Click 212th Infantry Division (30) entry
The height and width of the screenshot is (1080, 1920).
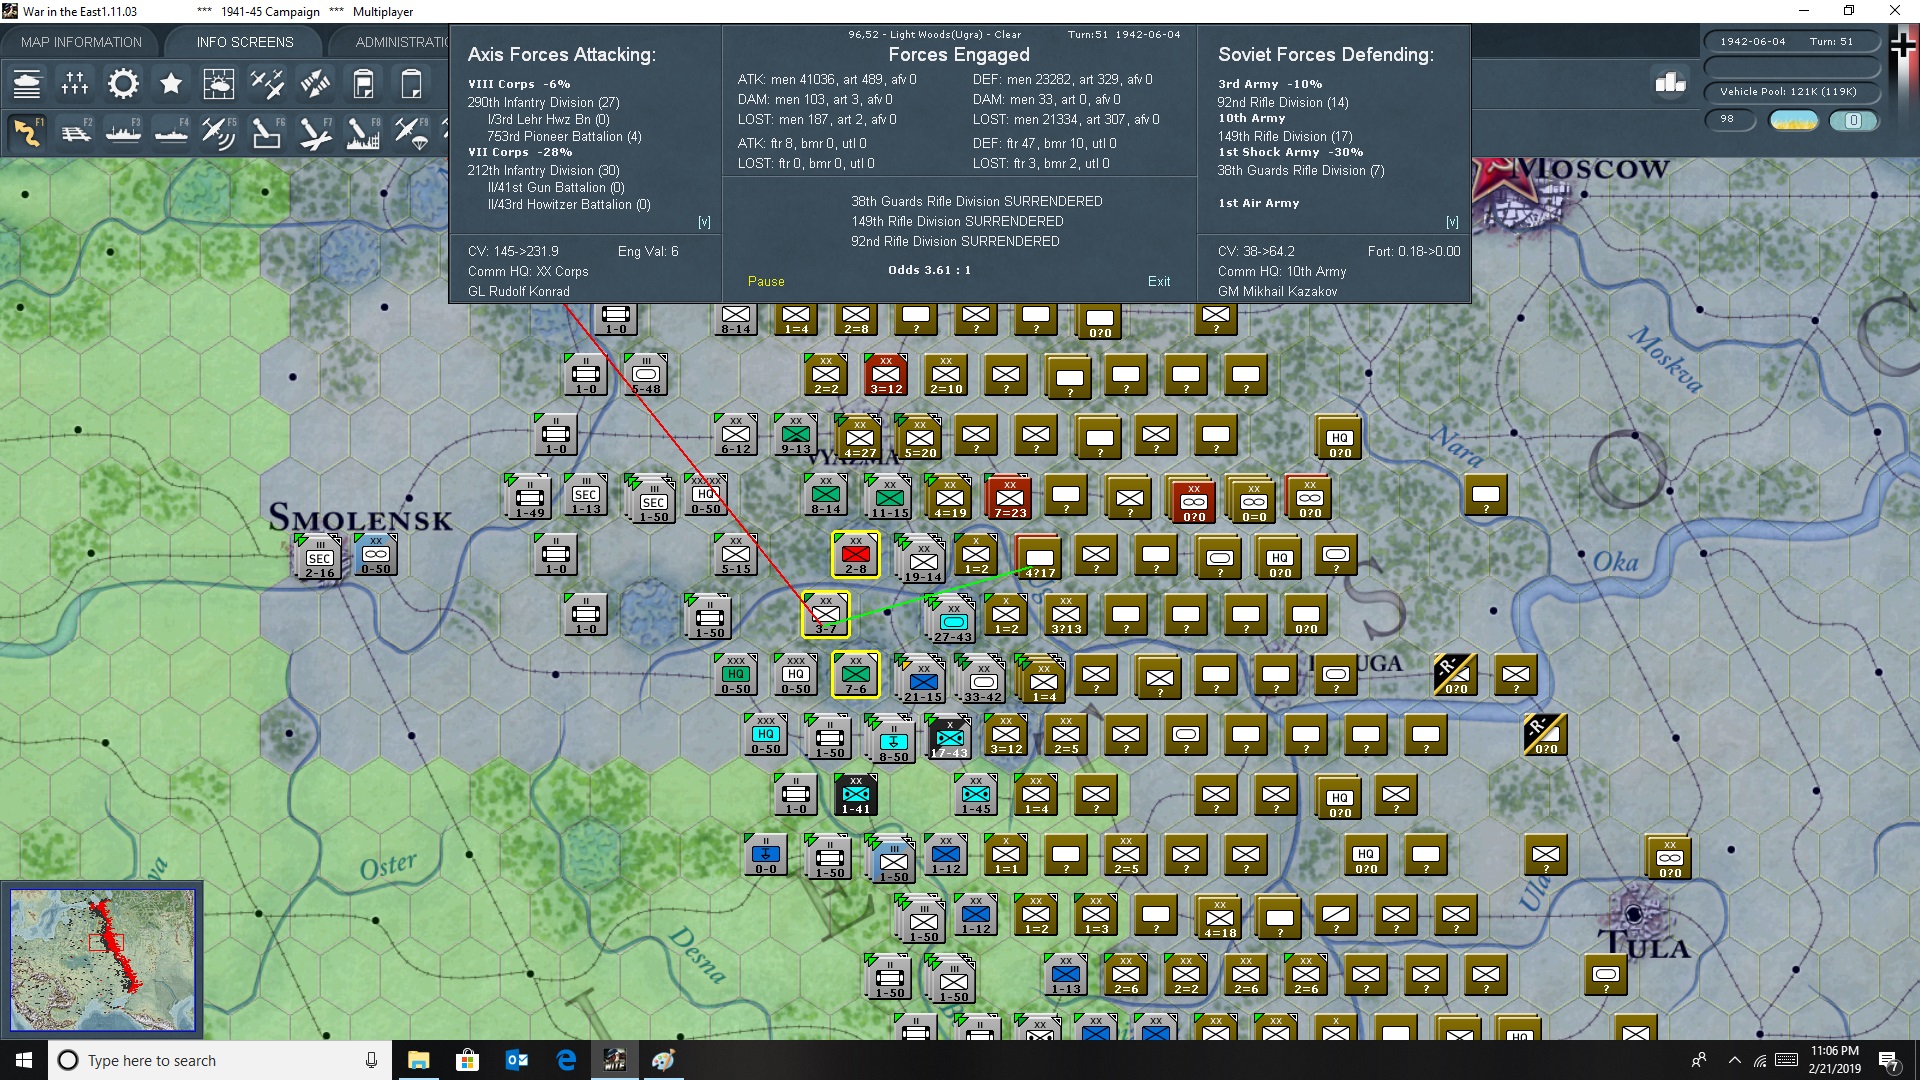[543, 170]
